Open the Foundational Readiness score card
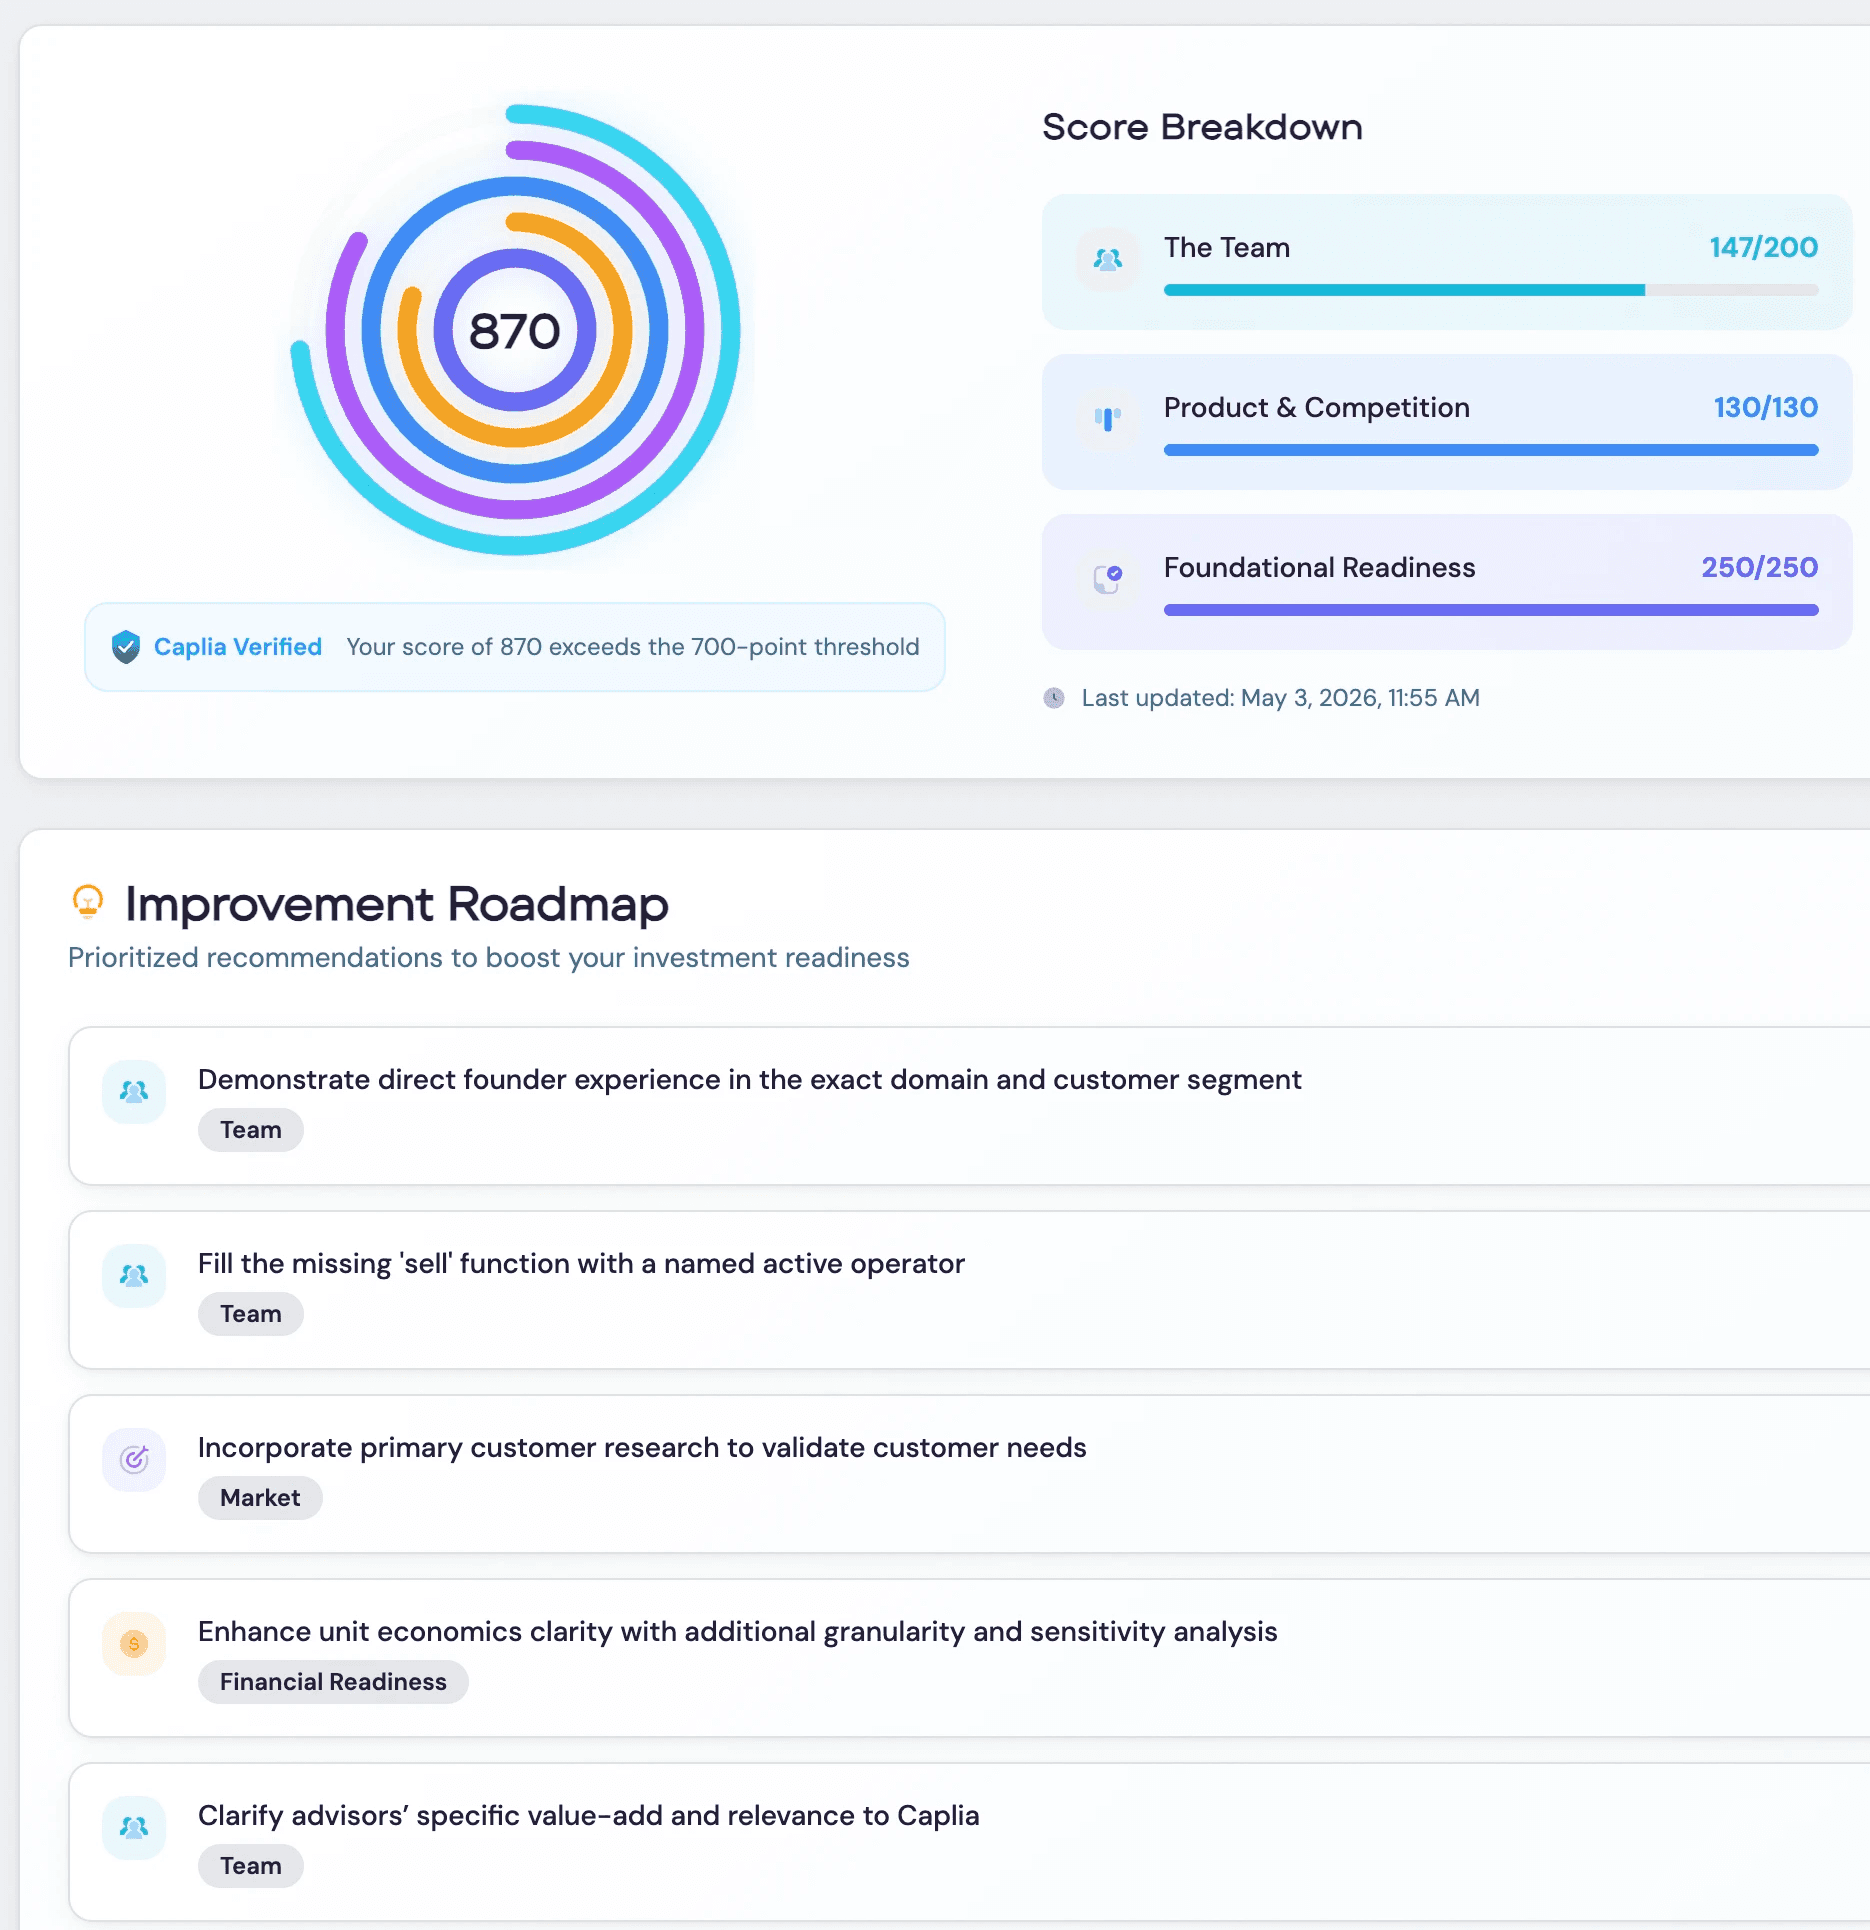The height and width of the screenshot is (1930, 1870). [x=1447, y=582]
